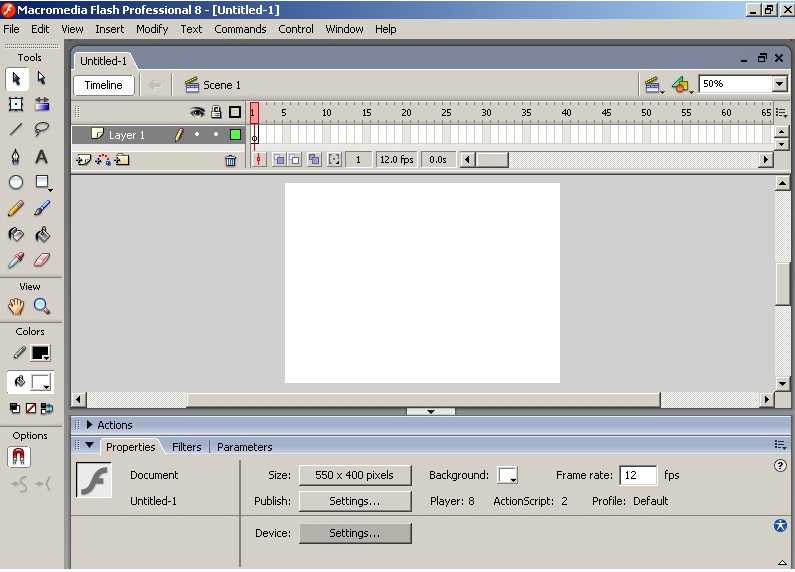
Task: Click the Modify Onion Markers icon
Action: (334, 160)
